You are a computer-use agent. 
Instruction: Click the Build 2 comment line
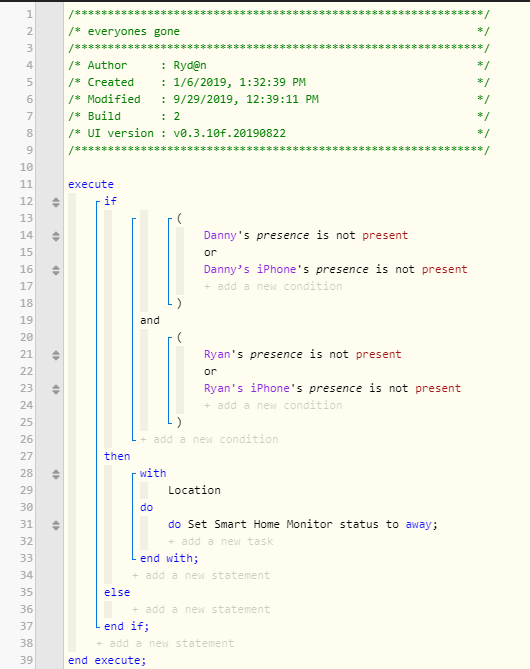click(279, 116)
